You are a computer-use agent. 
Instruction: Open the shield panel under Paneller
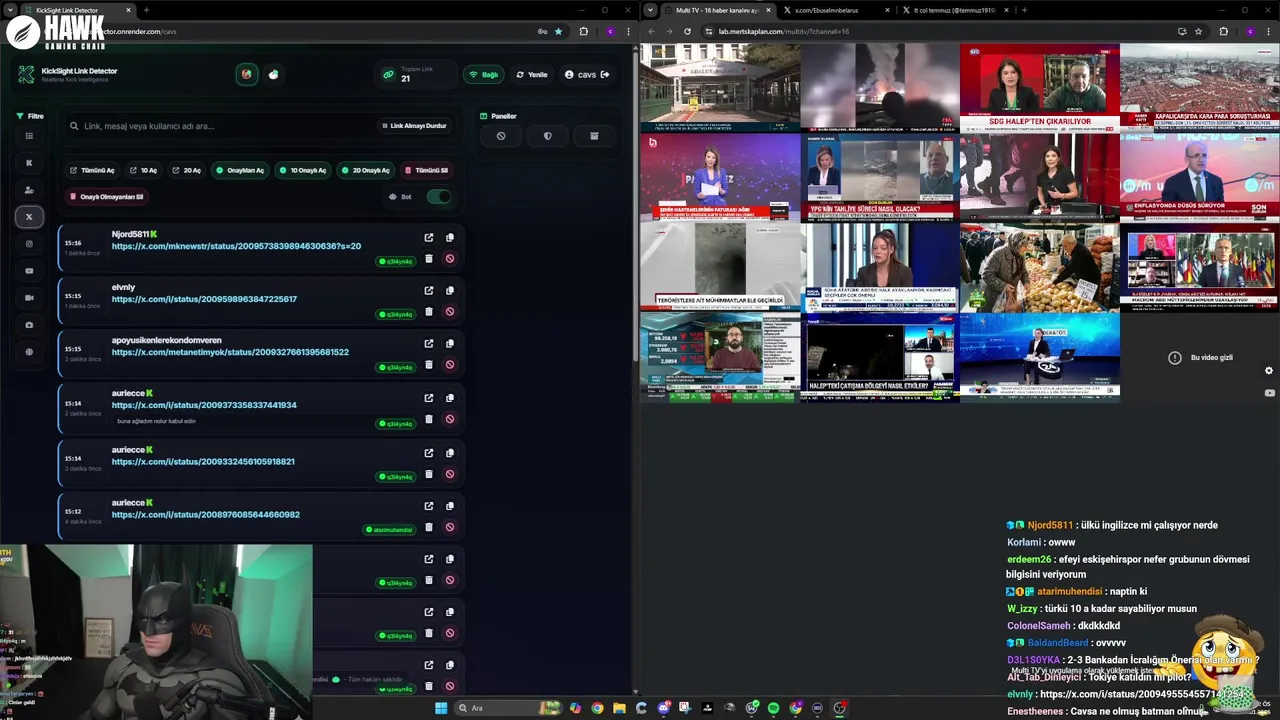[547, 136]
